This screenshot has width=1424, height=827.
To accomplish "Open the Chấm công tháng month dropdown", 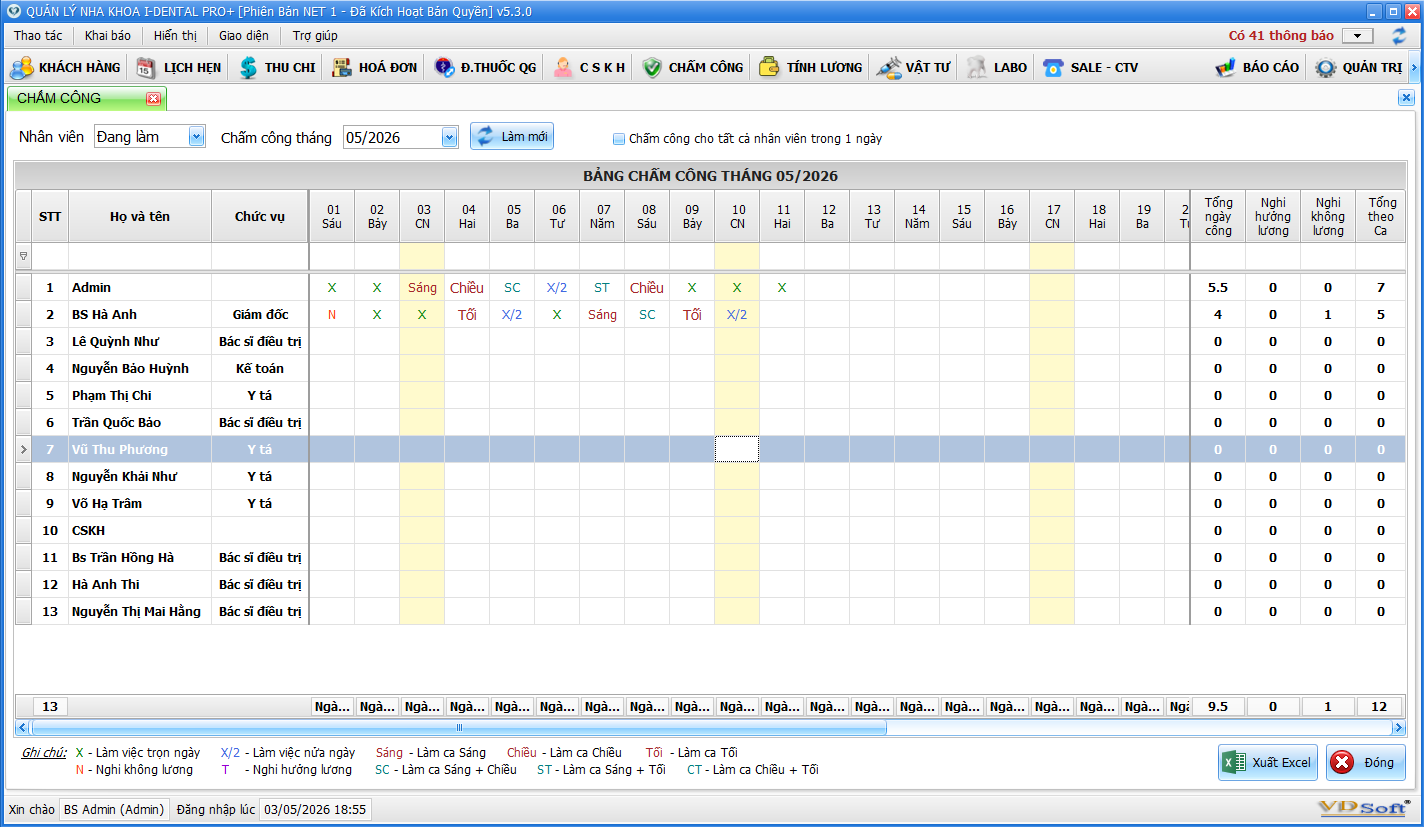I will click(449, 137).
